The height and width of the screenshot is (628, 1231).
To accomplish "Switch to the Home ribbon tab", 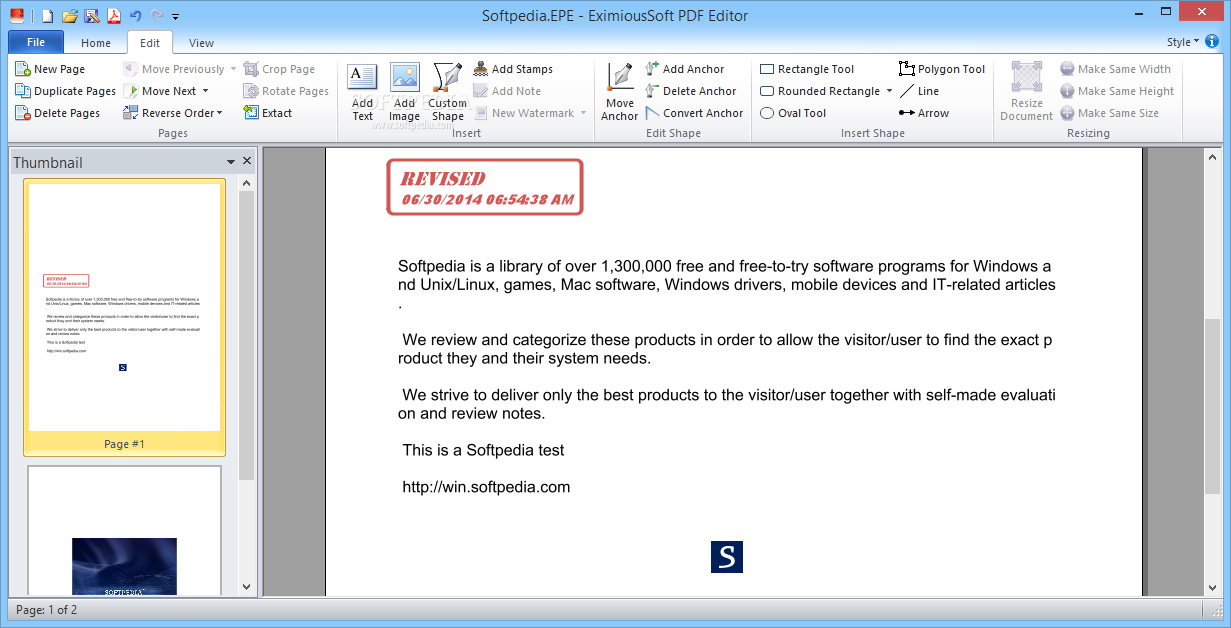I will (x=96, y=43).
